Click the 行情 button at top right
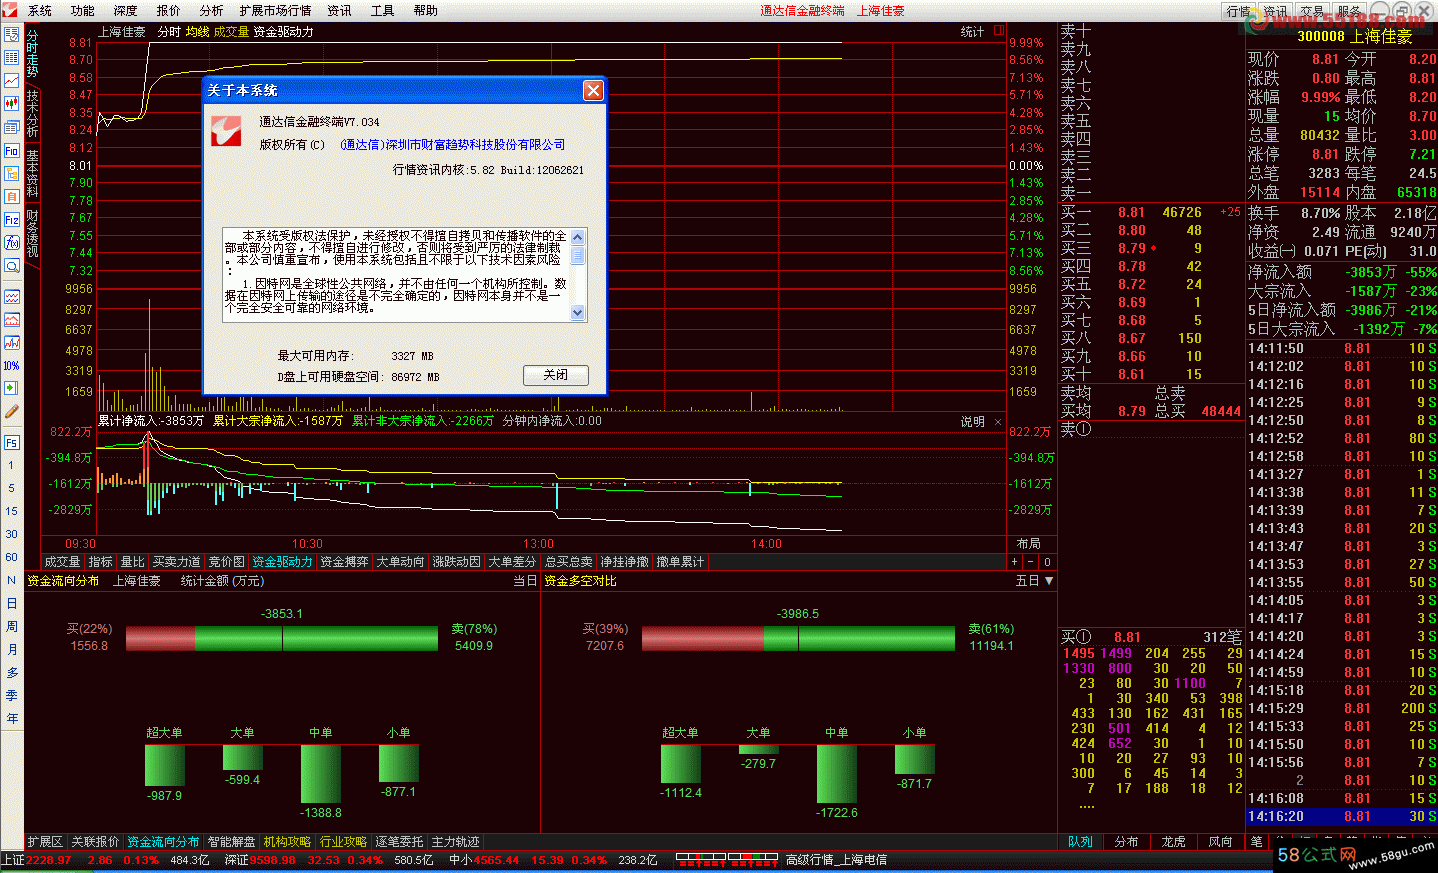The image size is (1438, 873). 1239,11
